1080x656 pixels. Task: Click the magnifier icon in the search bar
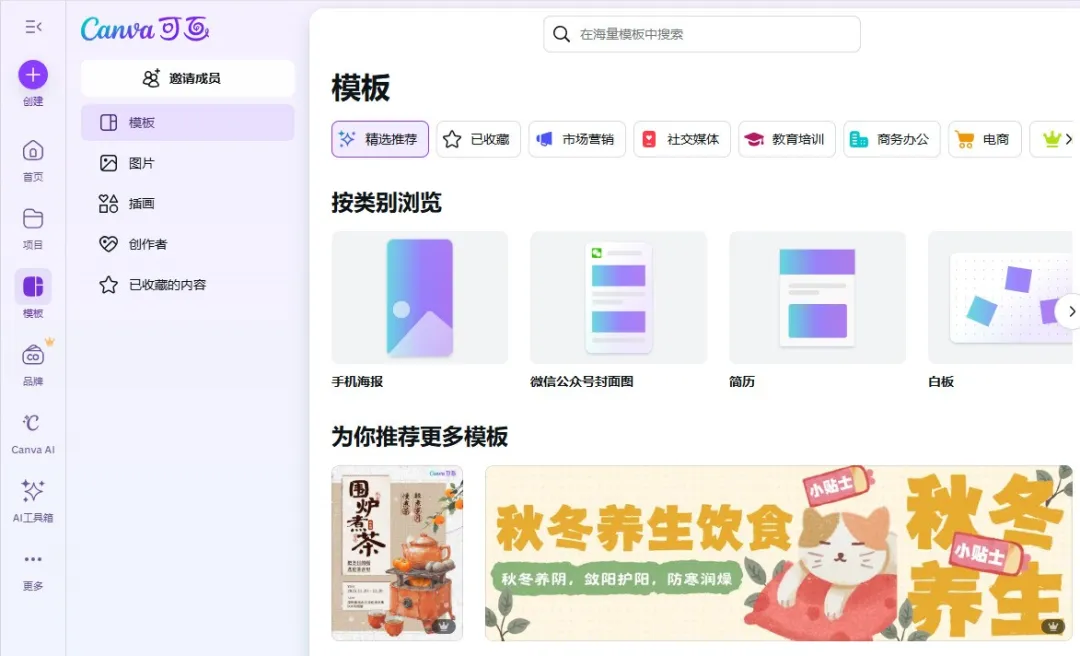click(561, 33)
